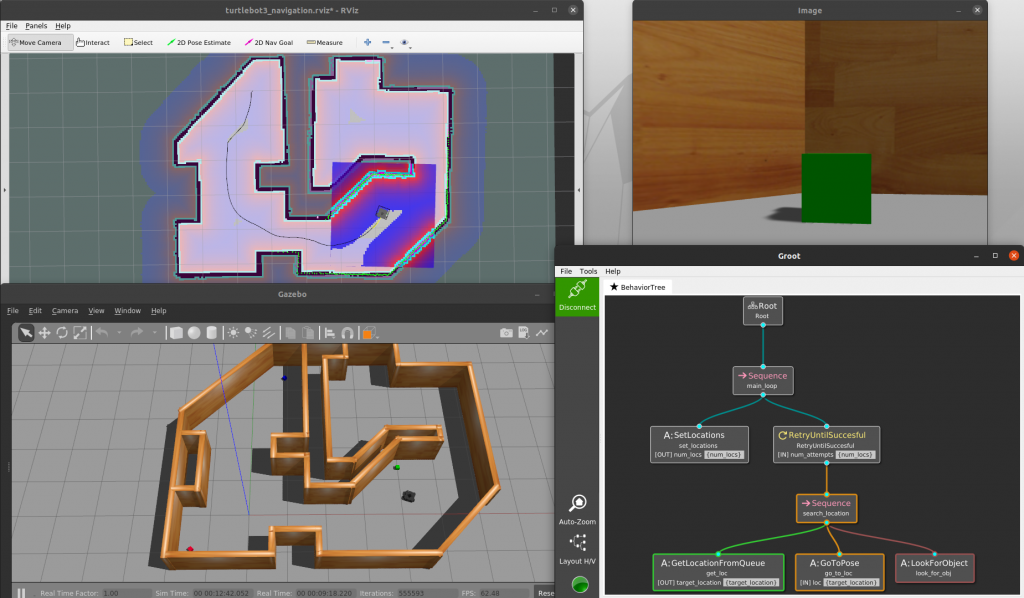Select the 2D Nav Goal tool
The image size is (1024, 598).
click(x=268, y=42)
